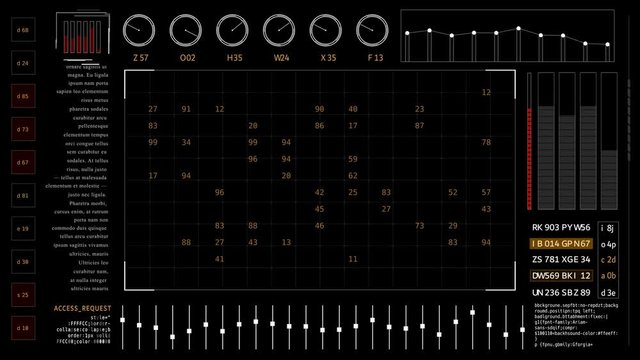Click the d 81 button
This screenshot has height=360, width=640.
pyautogui.click(x=23, y=196)
